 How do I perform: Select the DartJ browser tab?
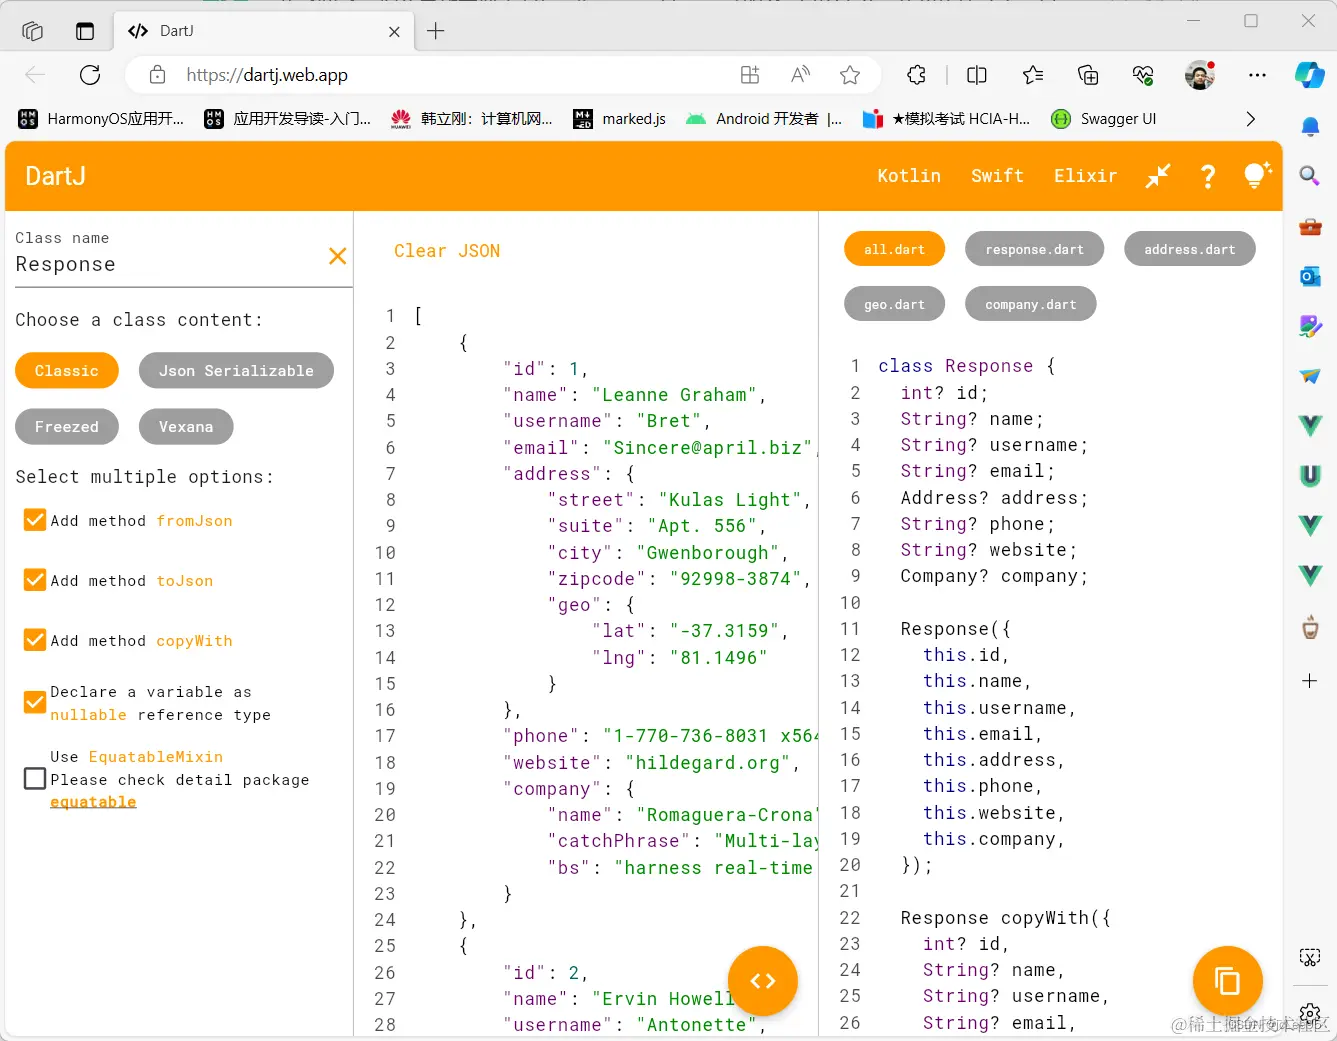coord(264,31)
